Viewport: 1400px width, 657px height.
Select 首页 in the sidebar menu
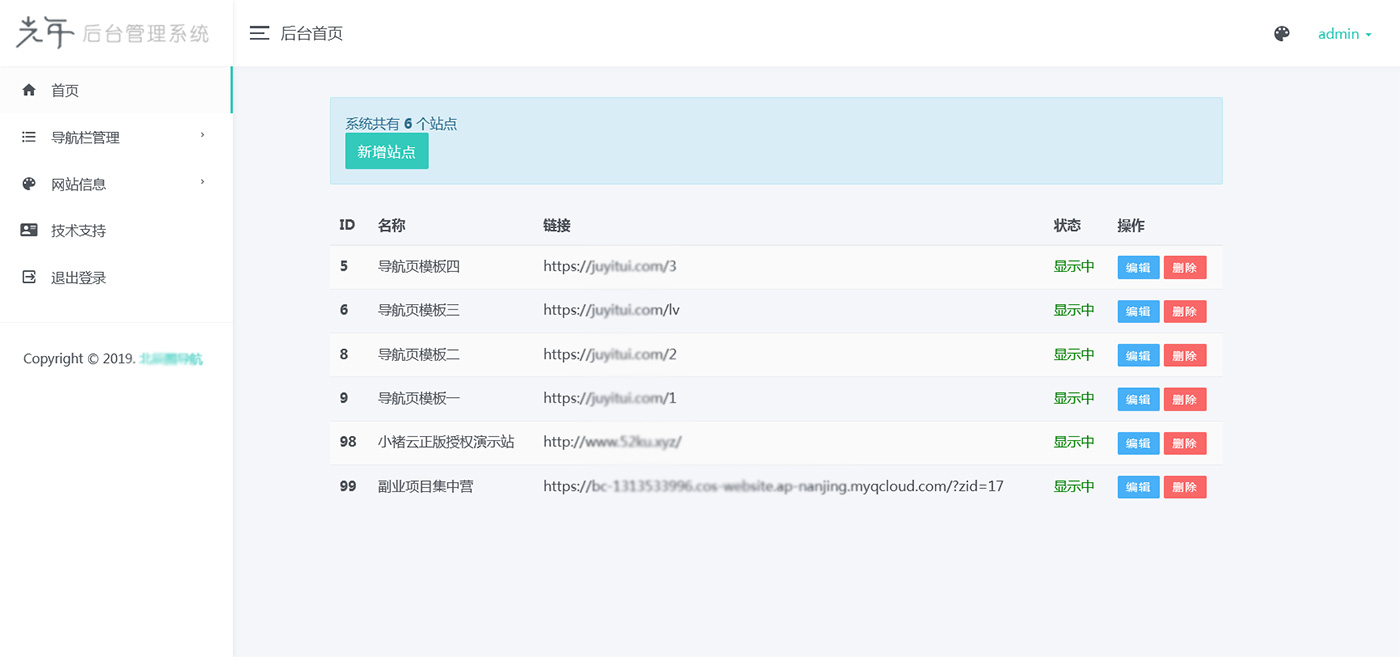pos(66,89)
